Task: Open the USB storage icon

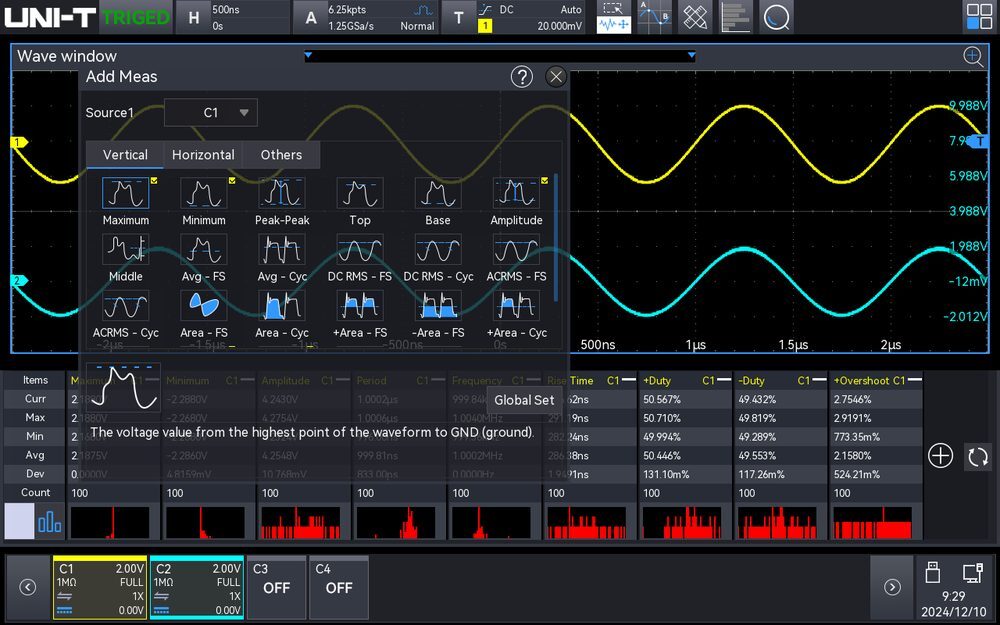Action: click(933, 572)
